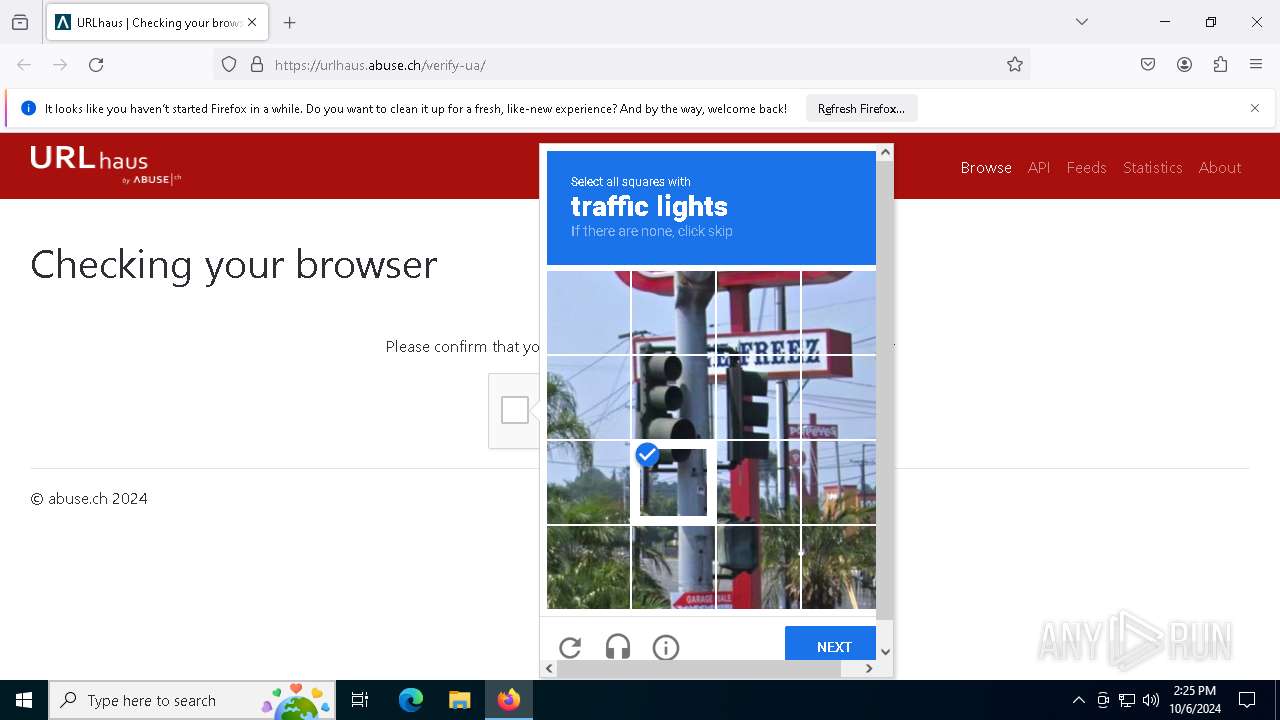Open captcha help info icon
The image size is (1280, 720).
click(666, 647)
